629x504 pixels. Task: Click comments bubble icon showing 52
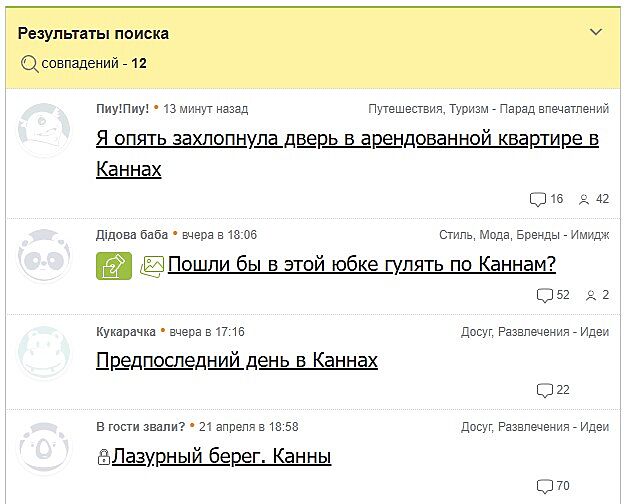544,295
